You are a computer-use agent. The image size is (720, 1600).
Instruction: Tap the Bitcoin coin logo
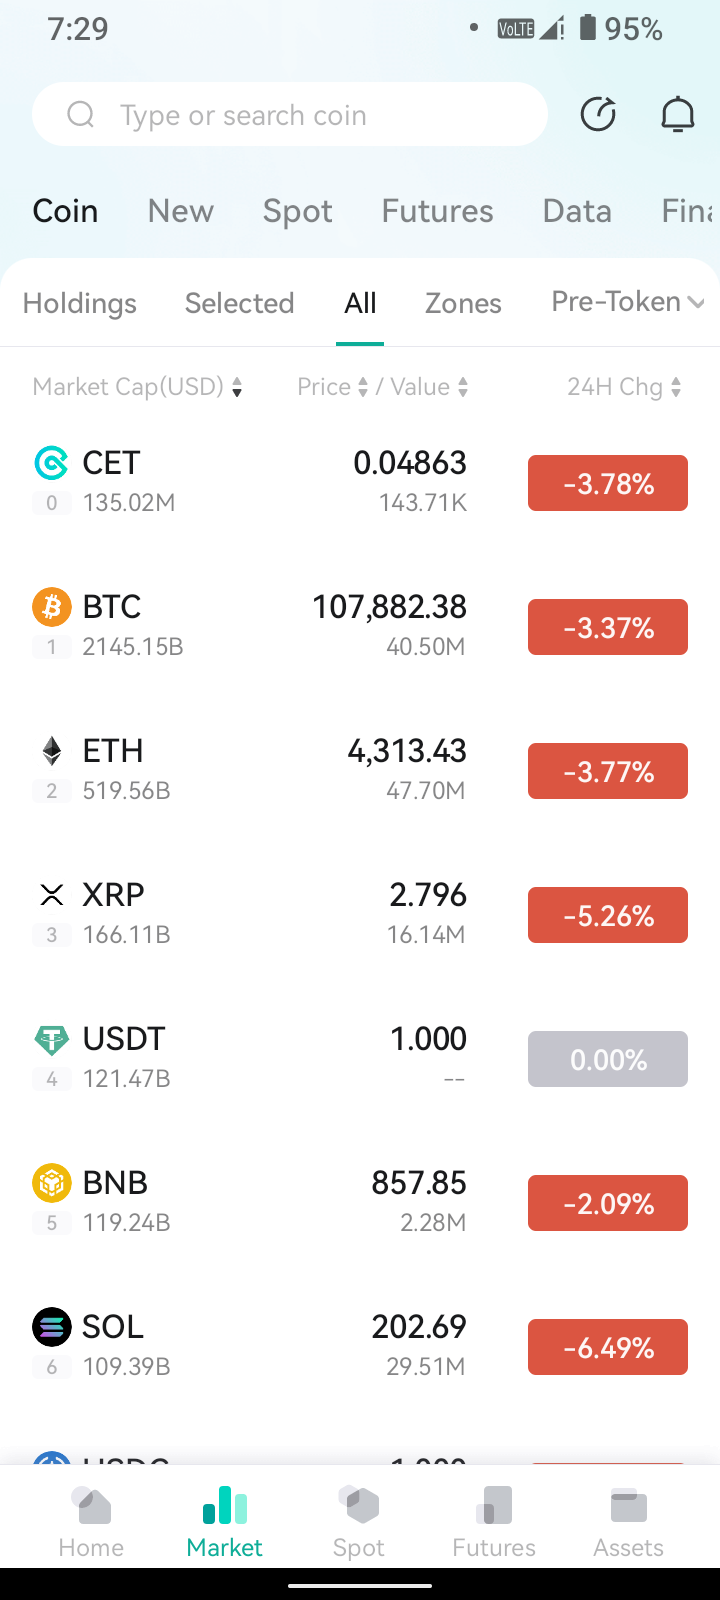coord(52,606)
